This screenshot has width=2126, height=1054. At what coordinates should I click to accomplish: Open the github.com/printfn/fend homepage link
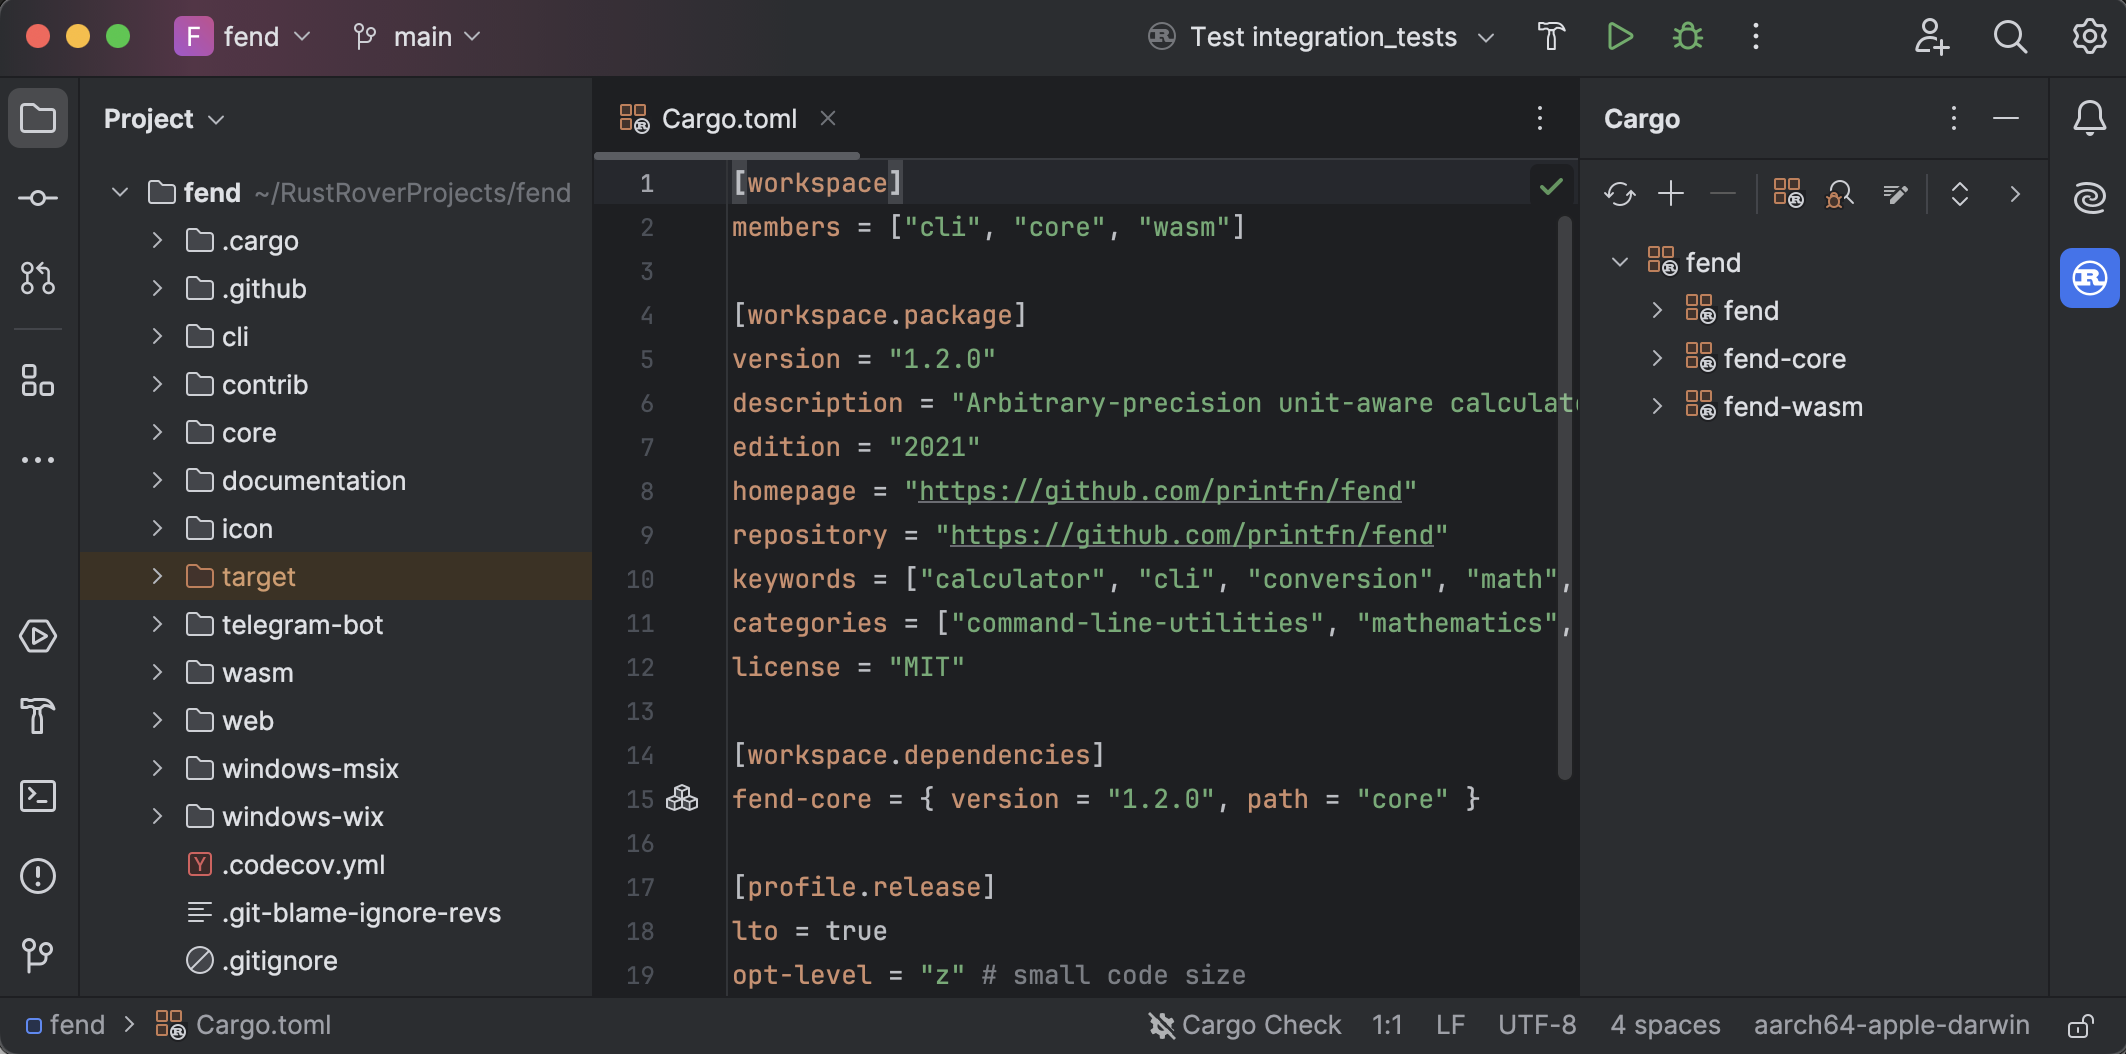tap(1160, 491)
